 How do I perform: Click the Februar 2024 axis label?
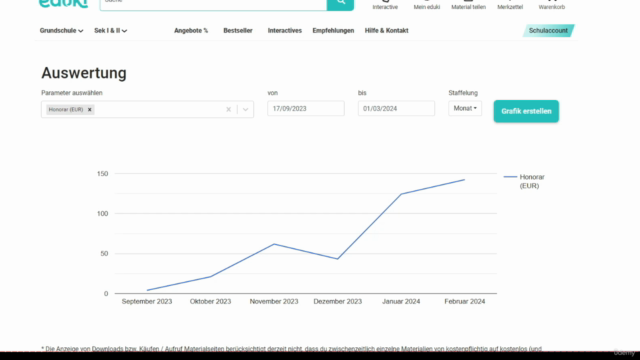coord(464,301)
